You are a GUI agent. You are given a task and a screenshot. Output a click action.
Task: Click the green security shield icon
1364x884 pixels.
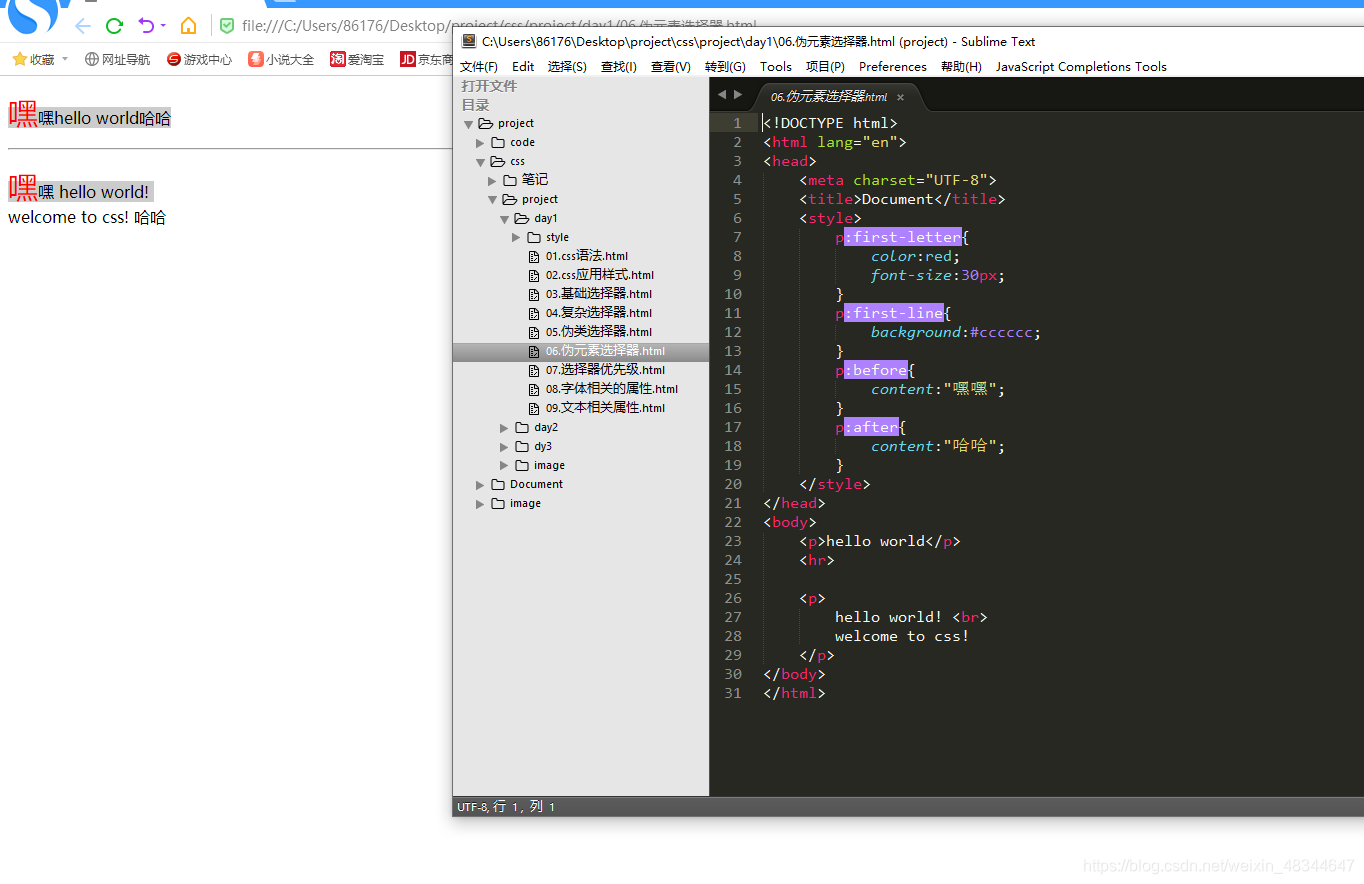[x=227, y=26]
